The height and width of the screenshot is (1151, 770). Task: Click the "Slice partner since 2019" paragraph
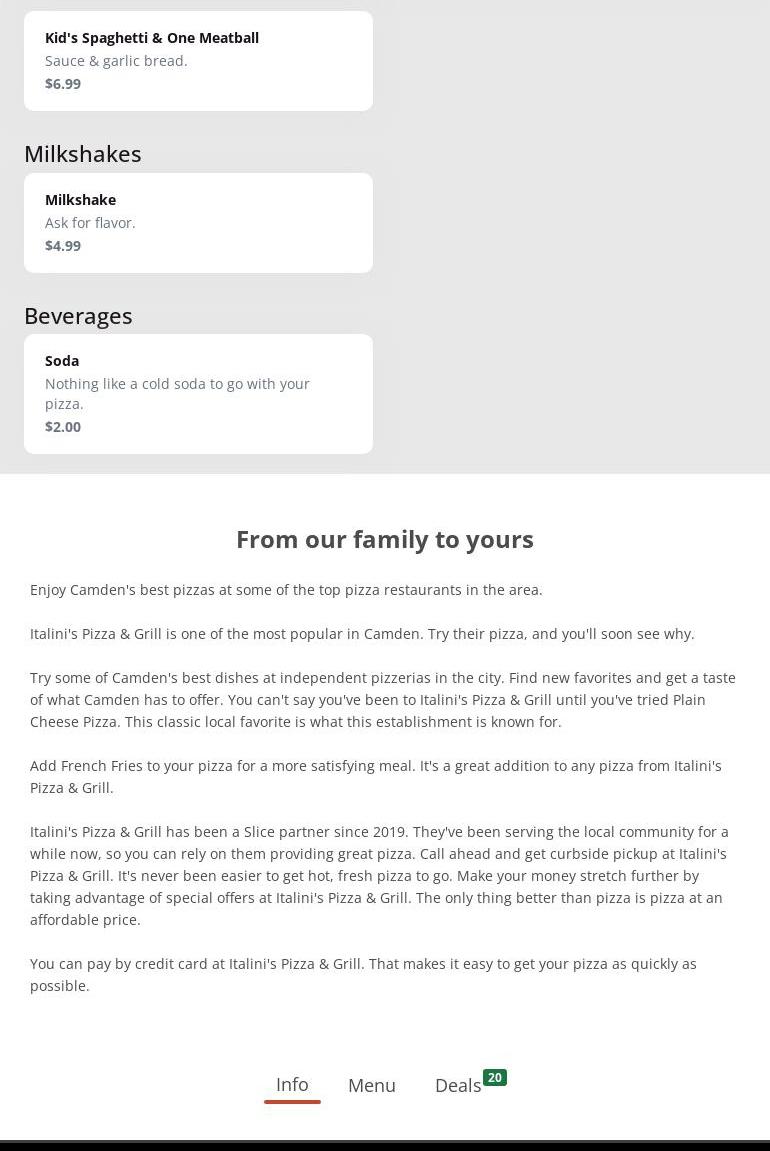point(379,876)
